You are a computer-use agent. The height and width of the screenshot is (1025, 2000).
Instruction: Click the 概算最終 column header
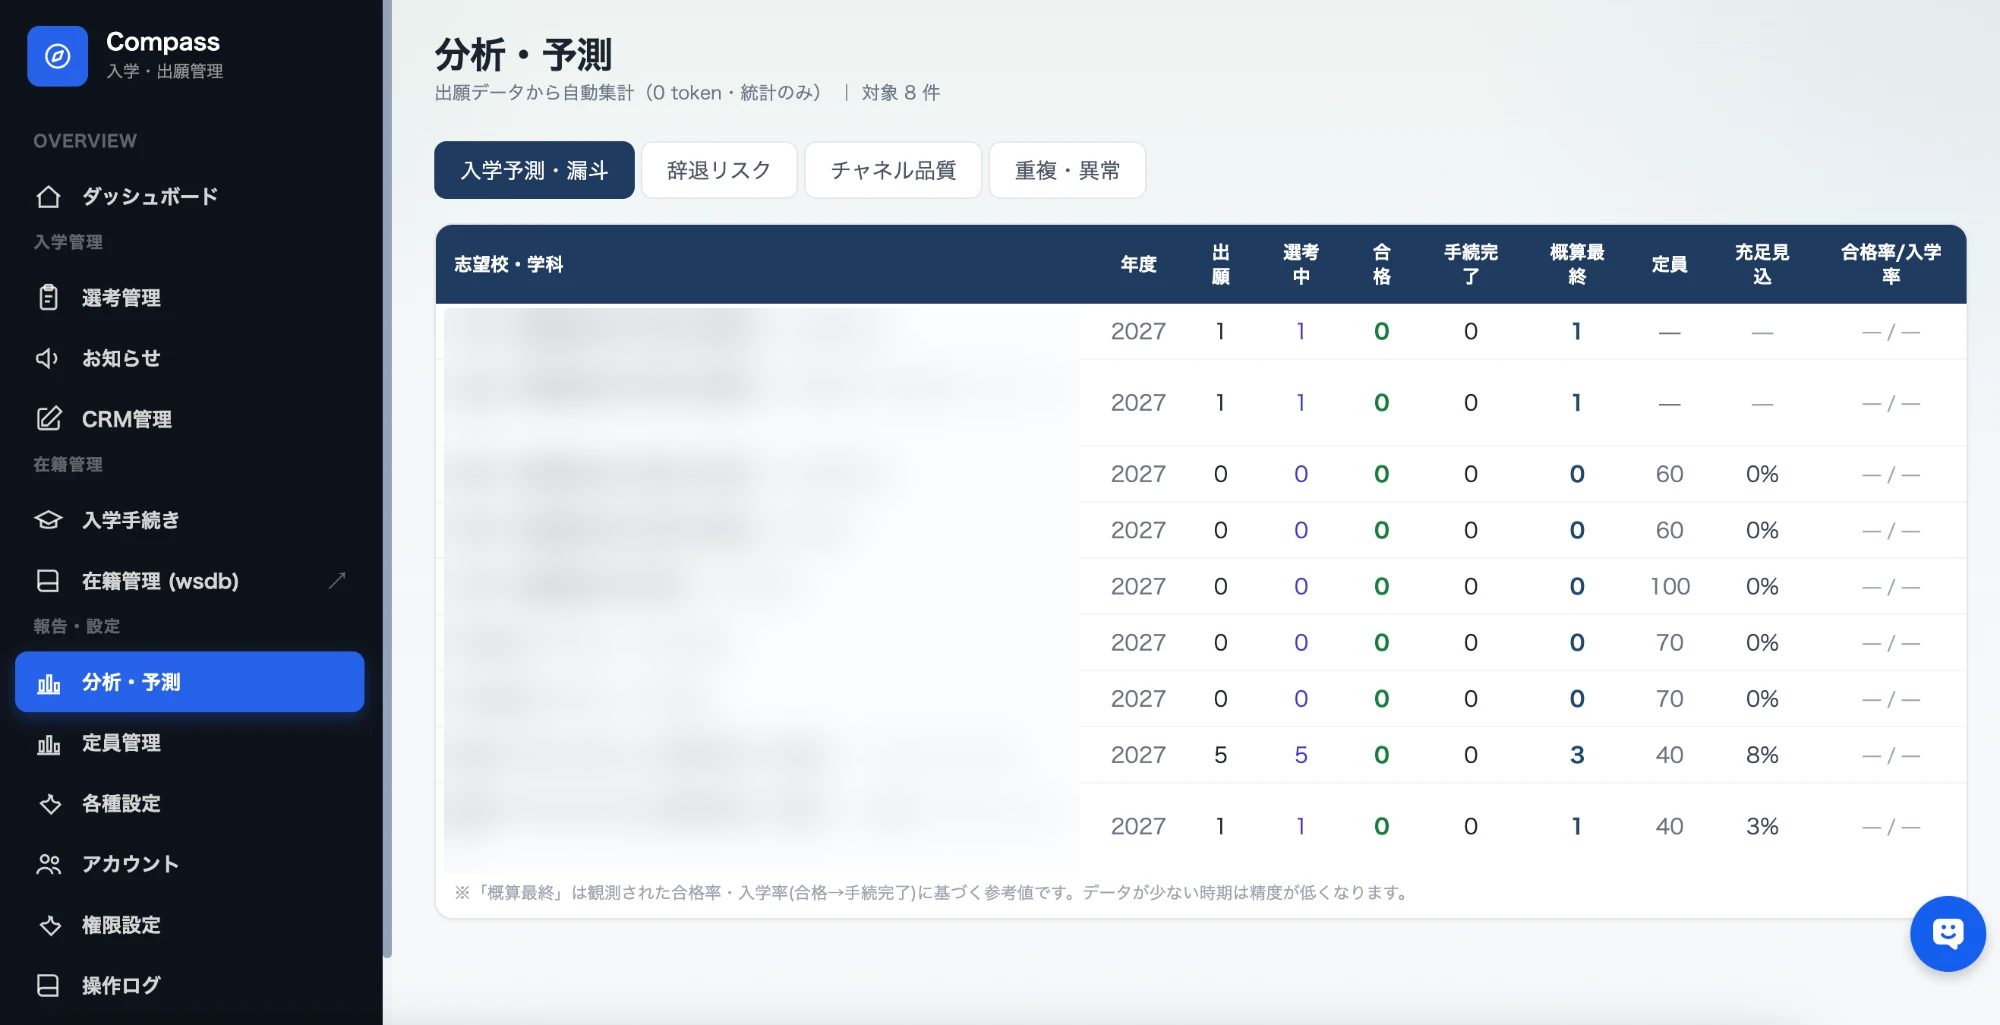(x=1576, y=264)
